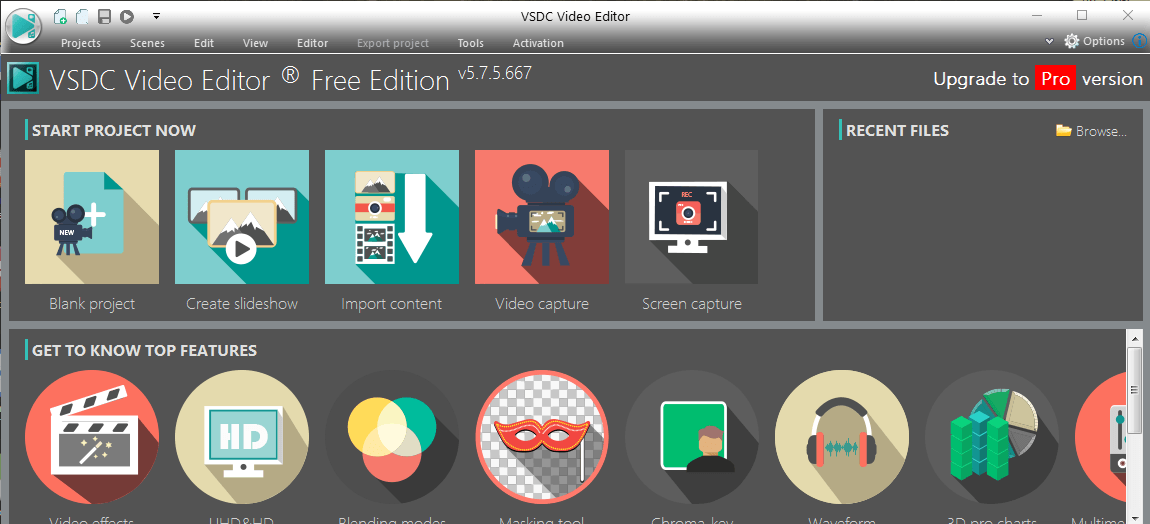
Task: Click the save project floppy icon
Action: [104, 15]
